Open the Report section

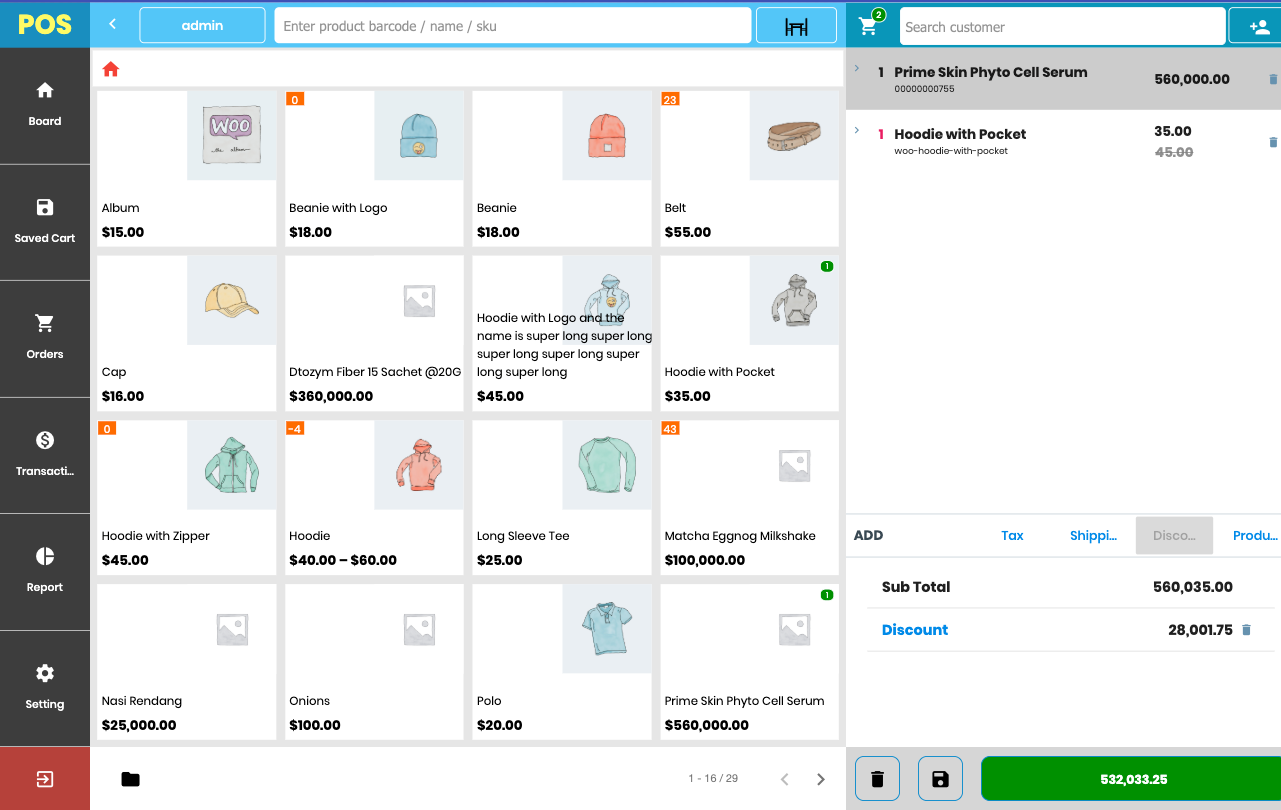pos(44,571)
